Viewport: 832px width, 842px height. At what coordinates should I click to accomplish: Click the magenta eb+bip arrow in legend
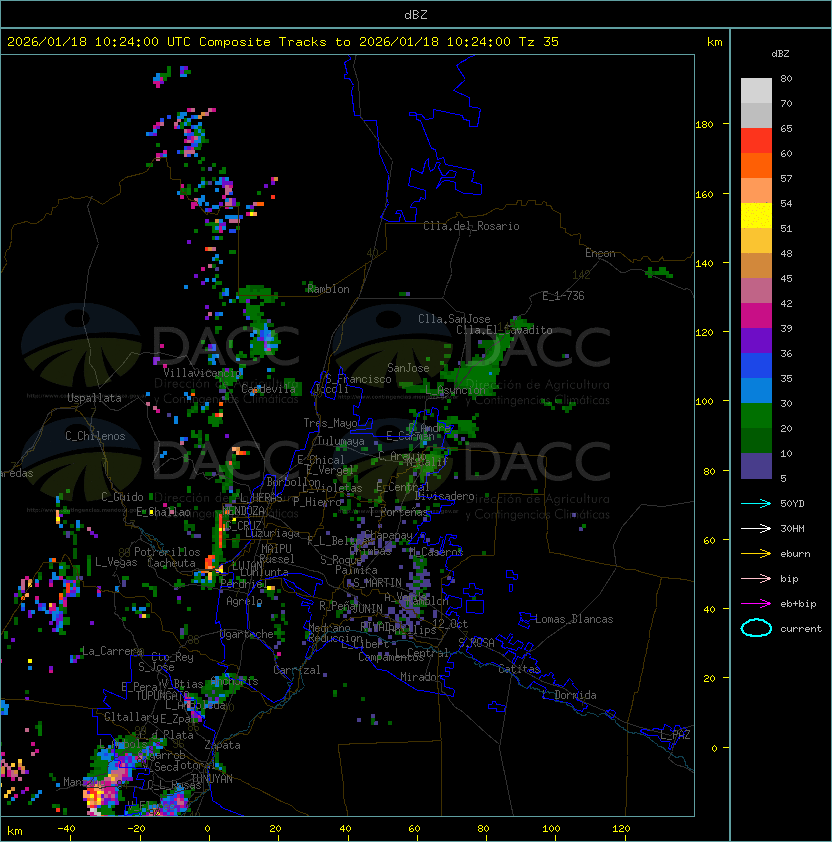756,604
